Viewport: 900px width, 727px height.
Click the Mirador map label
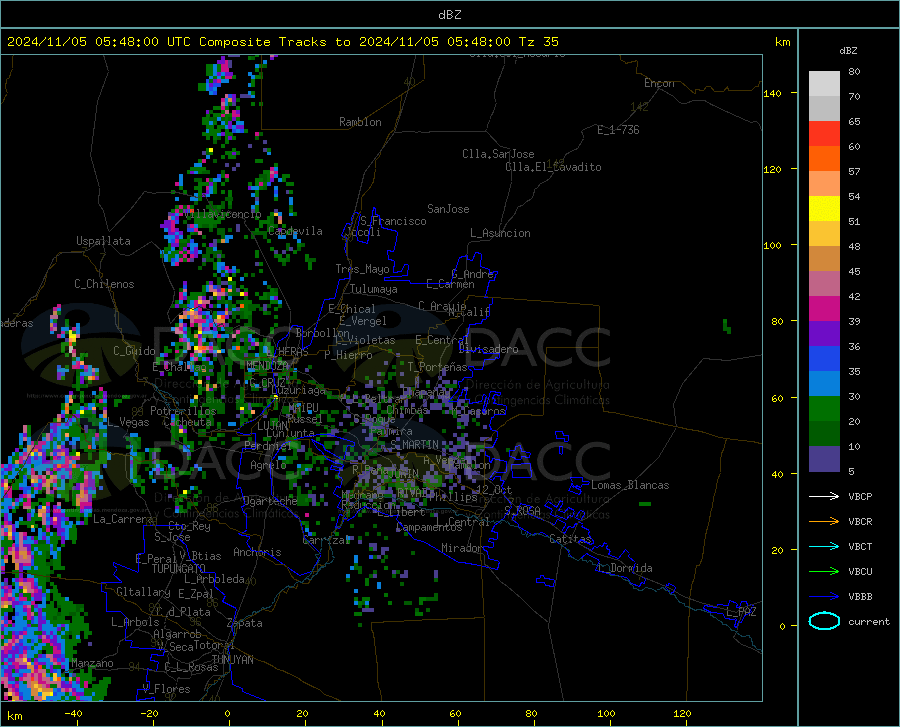(462, 549)
